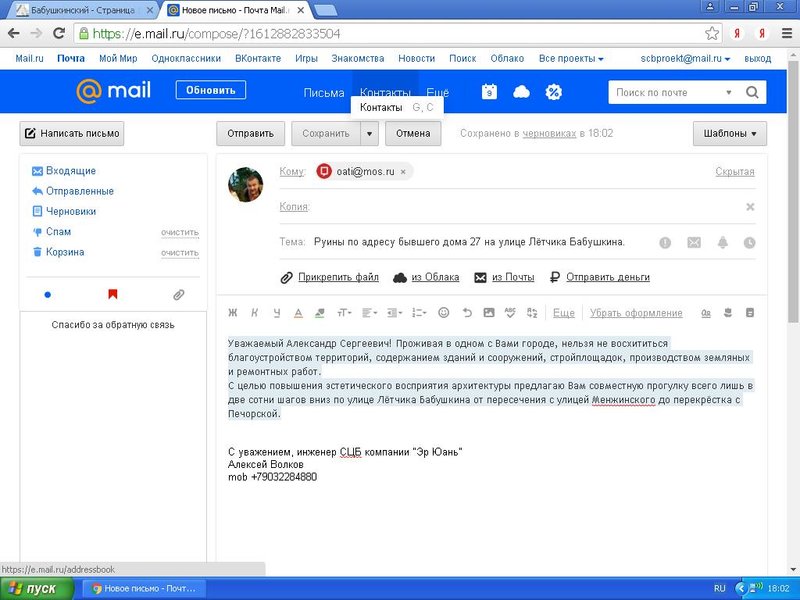This screenshot has height=600, width=800.
Task: Toggle the important message exclamation icon
Action: click(665, 243)
